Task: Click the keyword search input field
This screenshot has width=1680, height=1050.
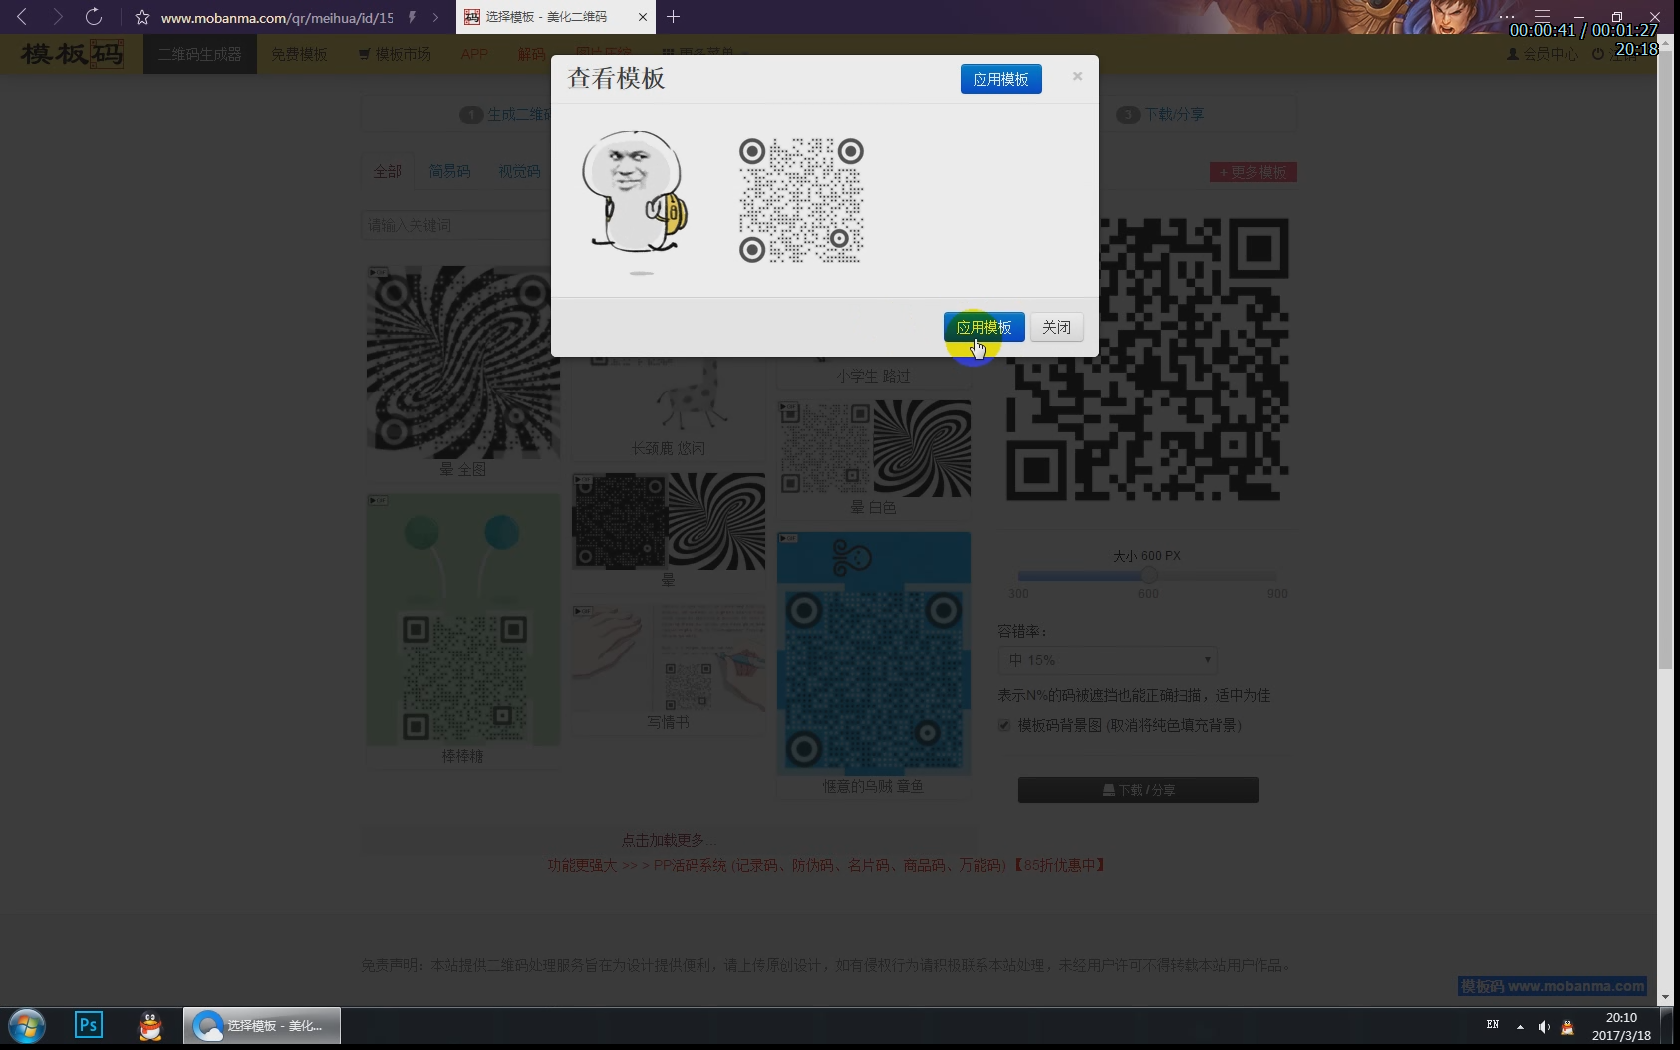Action: pyautogui.click(x=456, y=225)
